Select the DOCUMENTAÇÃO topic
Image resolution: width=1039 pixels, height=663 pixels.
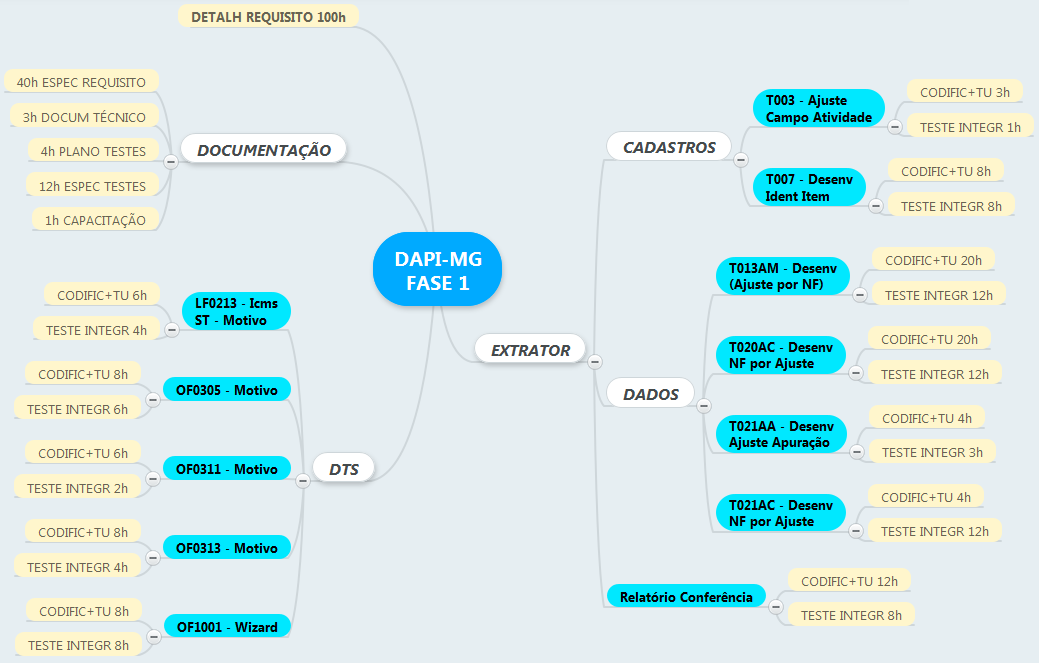click(x=264, y=150)
